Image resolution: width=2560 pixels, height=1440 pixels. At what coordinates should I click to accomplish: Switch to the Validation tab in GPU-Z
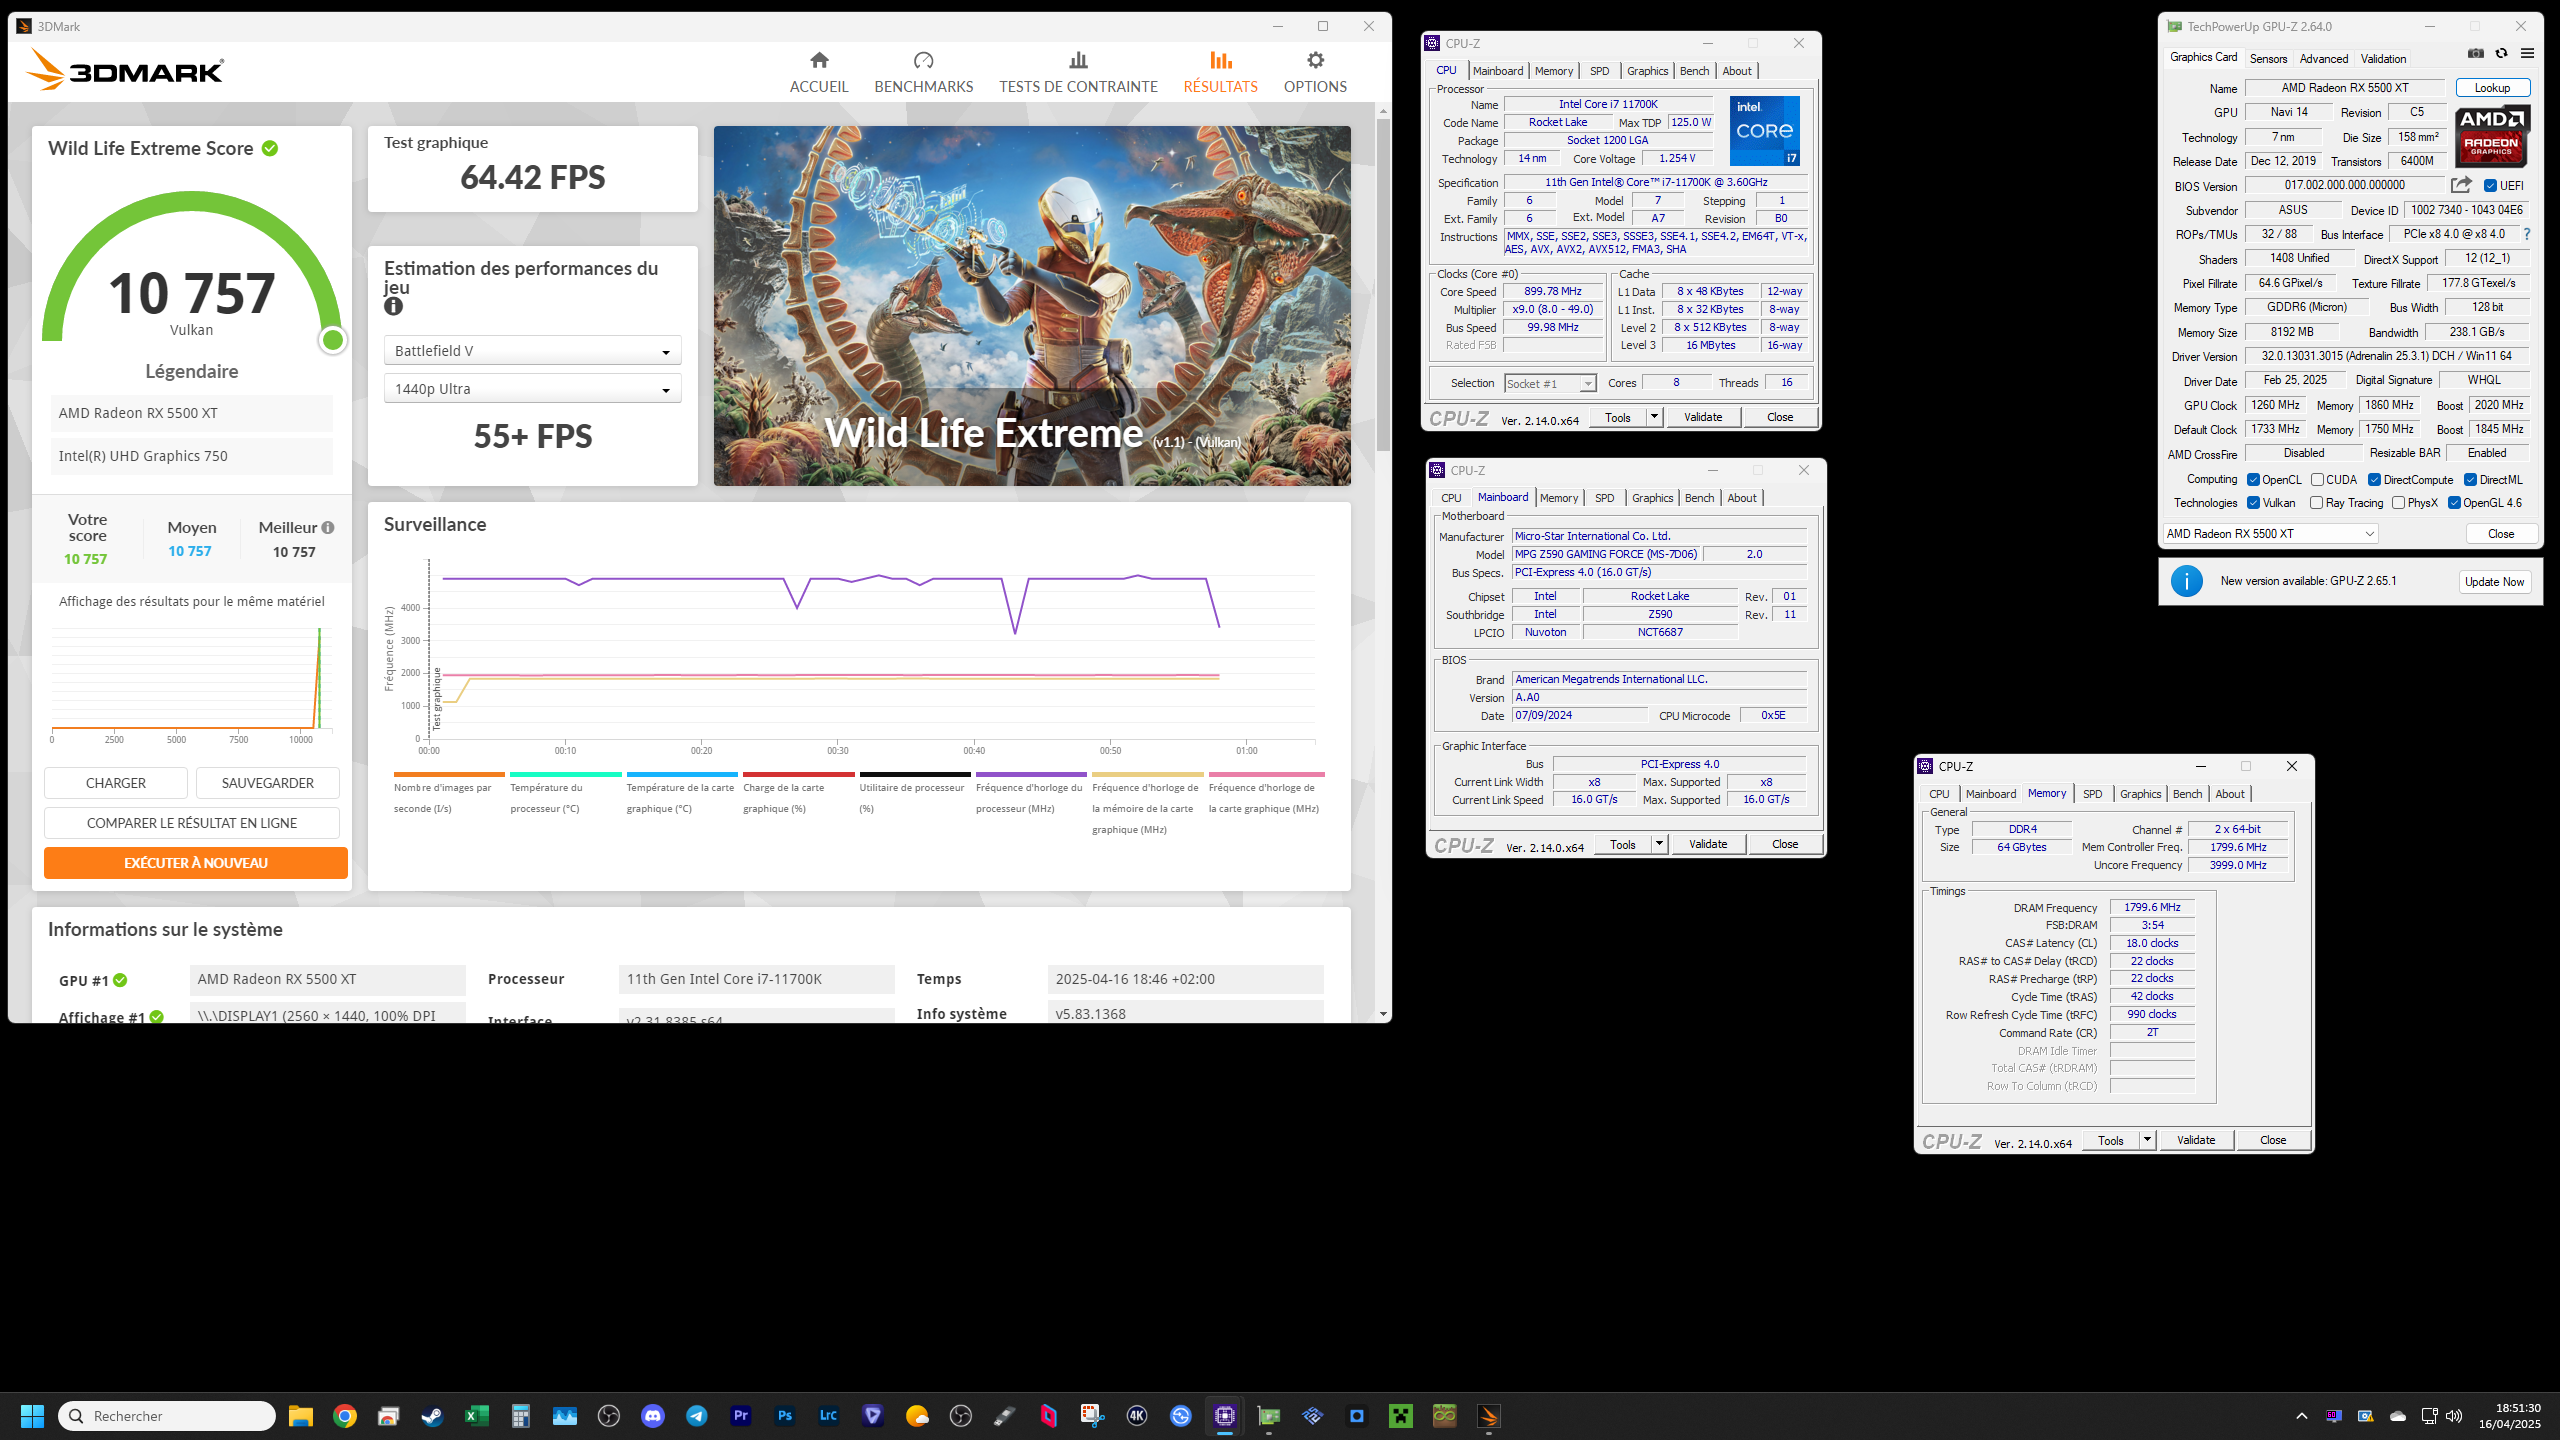(x=2384, y=59)
